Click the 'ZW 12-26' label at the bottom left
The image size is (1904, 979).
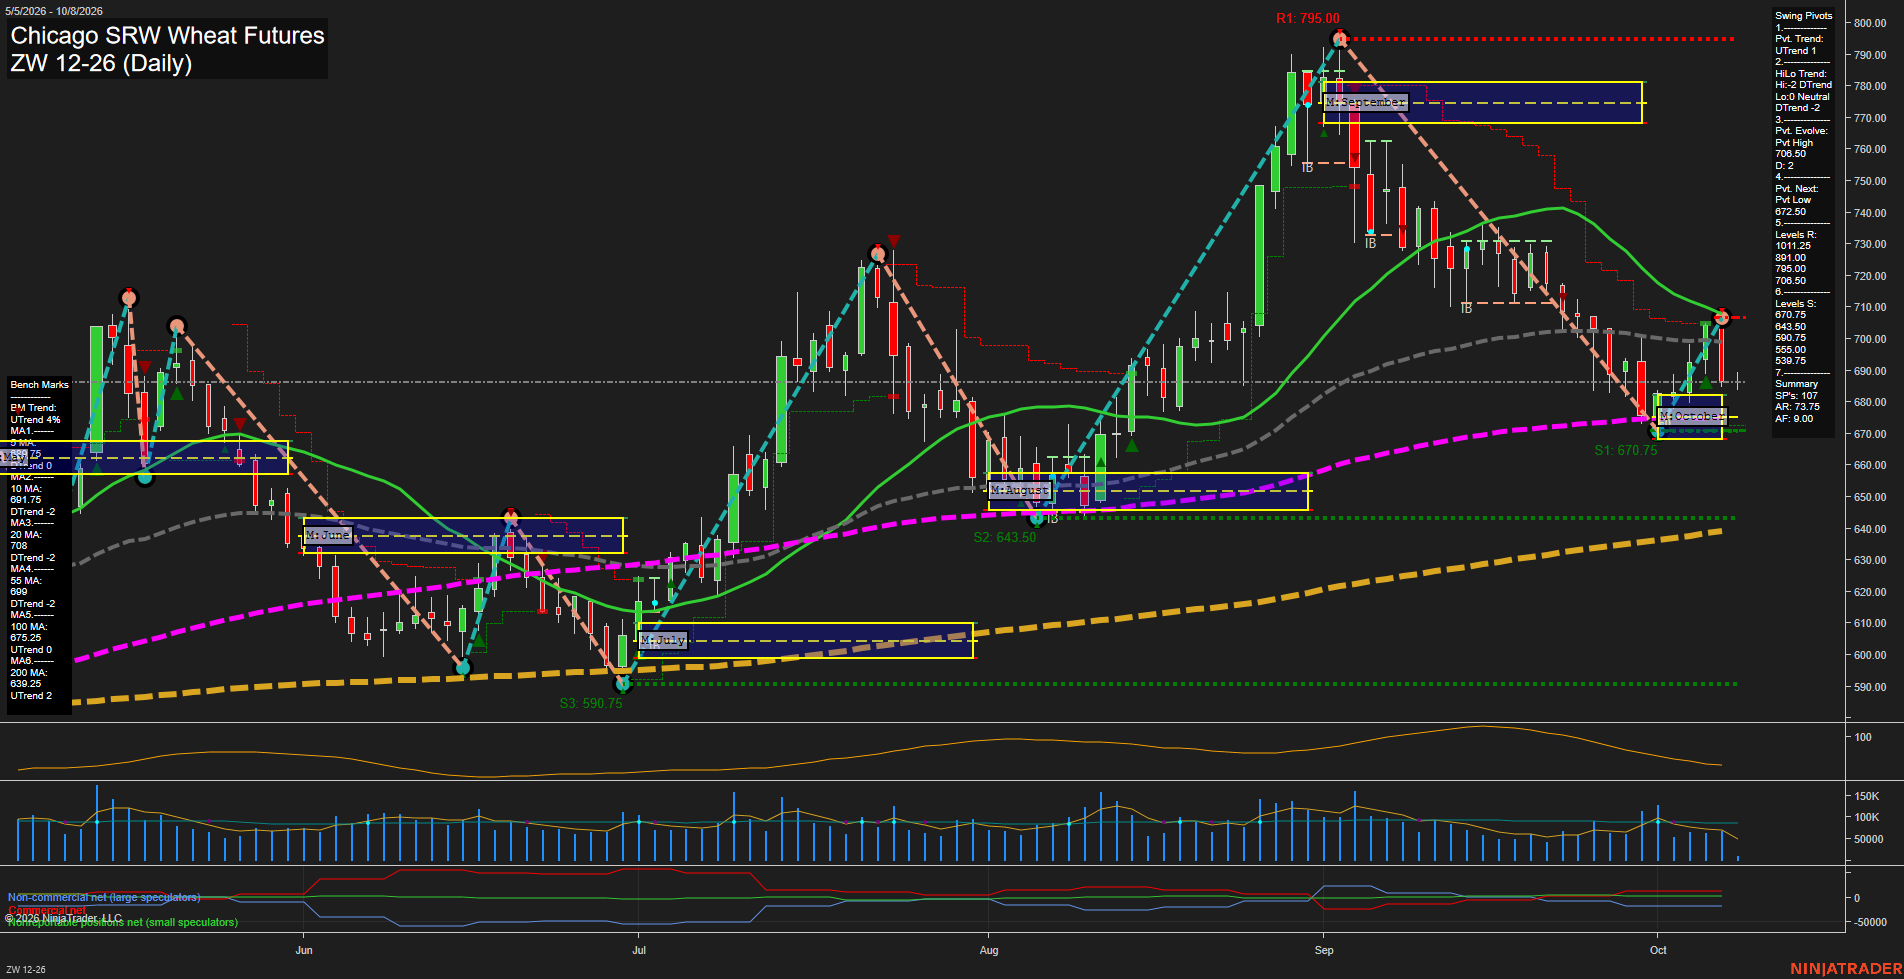26,970
